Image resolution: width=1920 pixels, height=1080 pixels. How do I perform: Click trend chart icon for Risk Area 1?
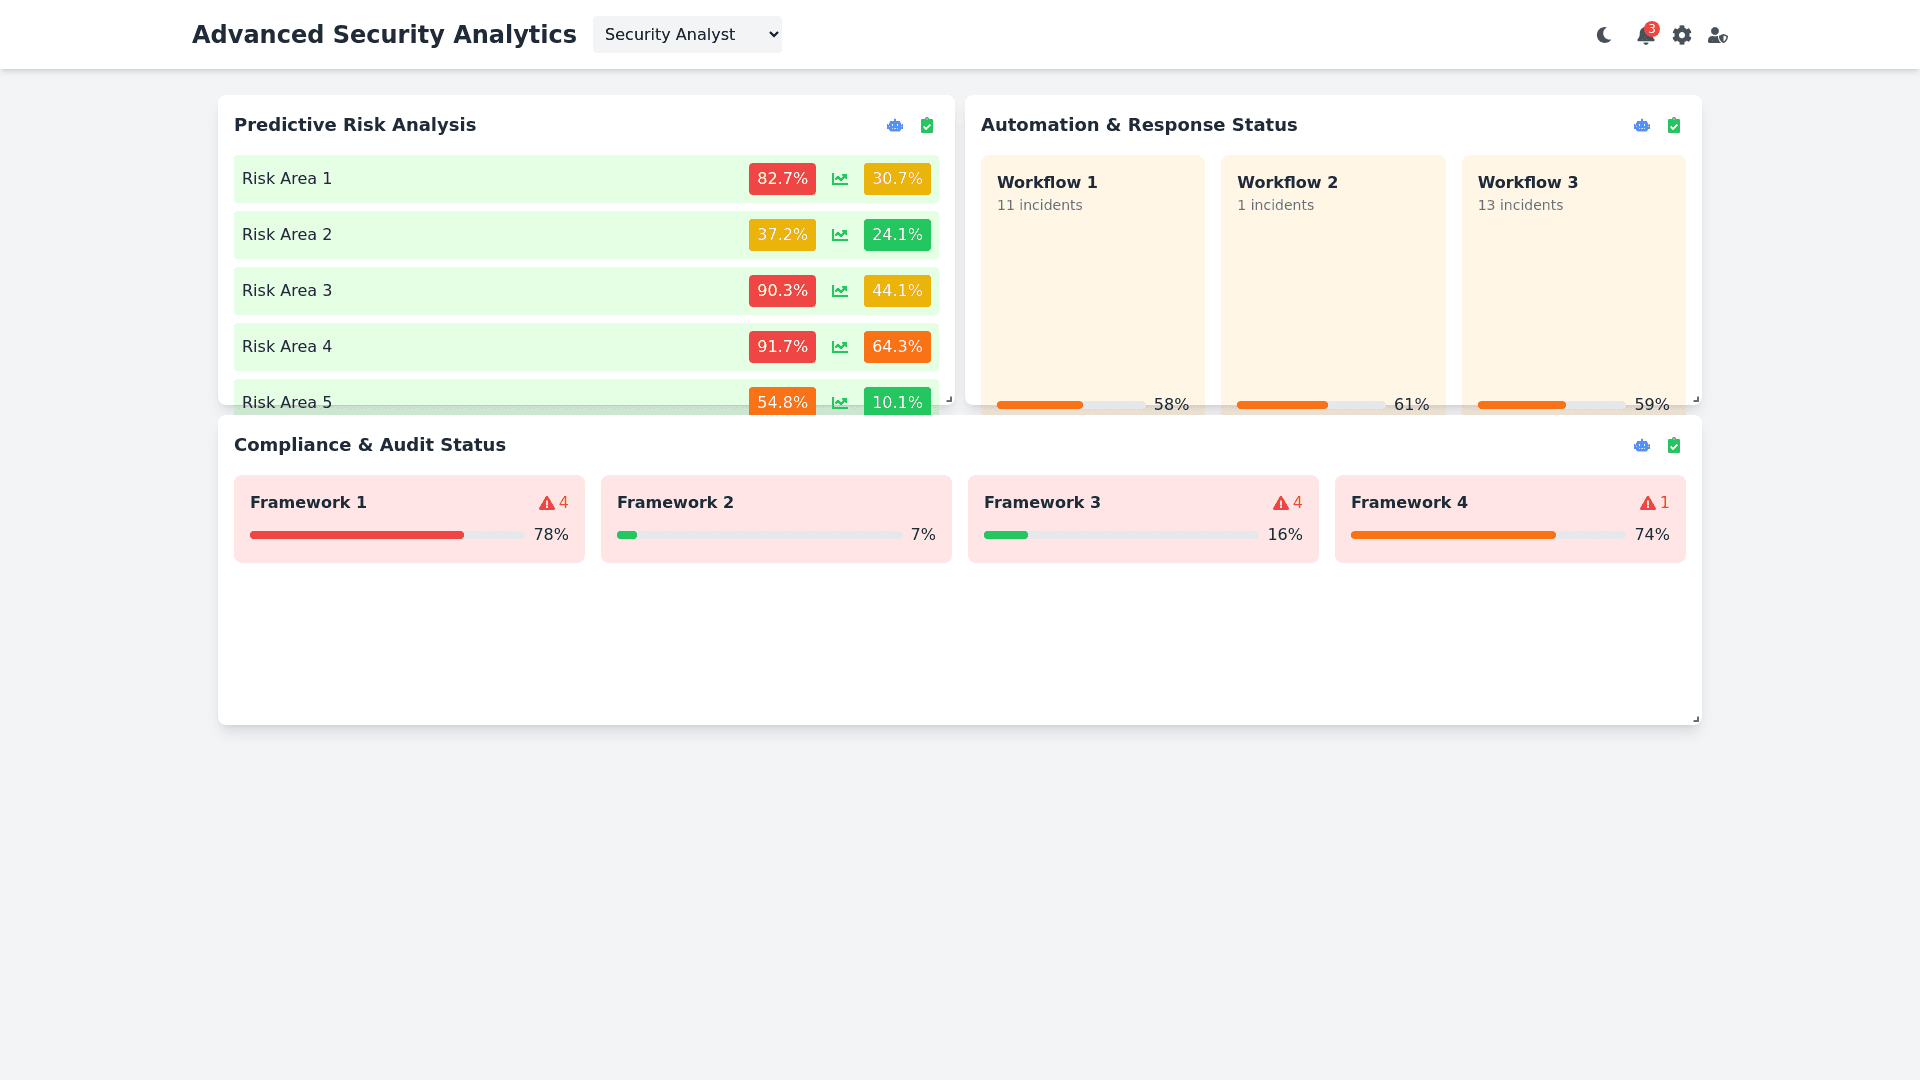(x=840, y=179)
